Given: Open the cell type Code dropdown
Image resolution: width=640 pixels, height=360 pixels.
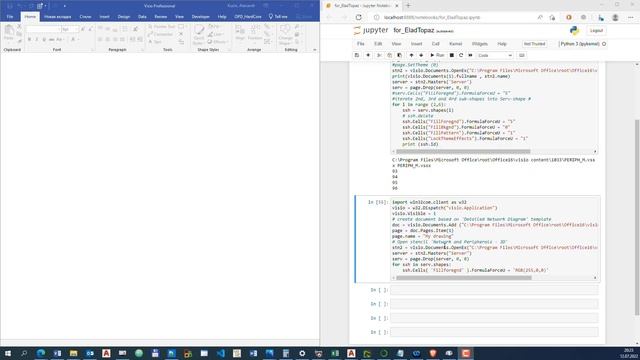Looking at the screenshot, I should pyautogui.click(x=495, y=55).
